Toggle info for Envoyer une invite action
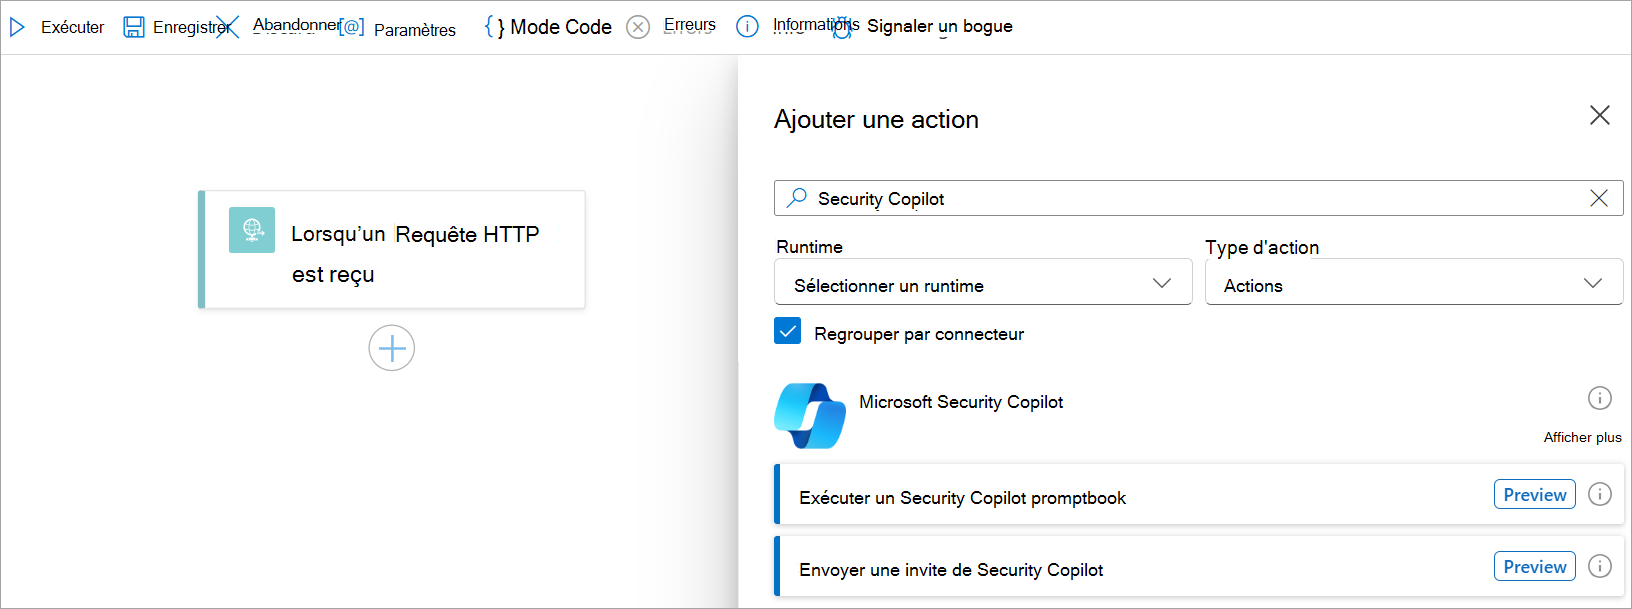This screenshot has height=609, width=1632. pyautogui.click(x=1600, y=566)
